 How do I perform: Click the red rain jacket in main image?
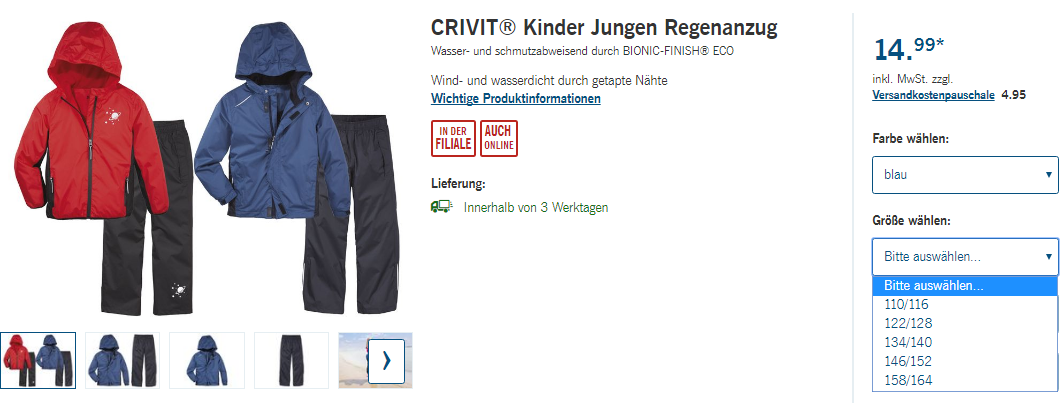click(90, 122)
